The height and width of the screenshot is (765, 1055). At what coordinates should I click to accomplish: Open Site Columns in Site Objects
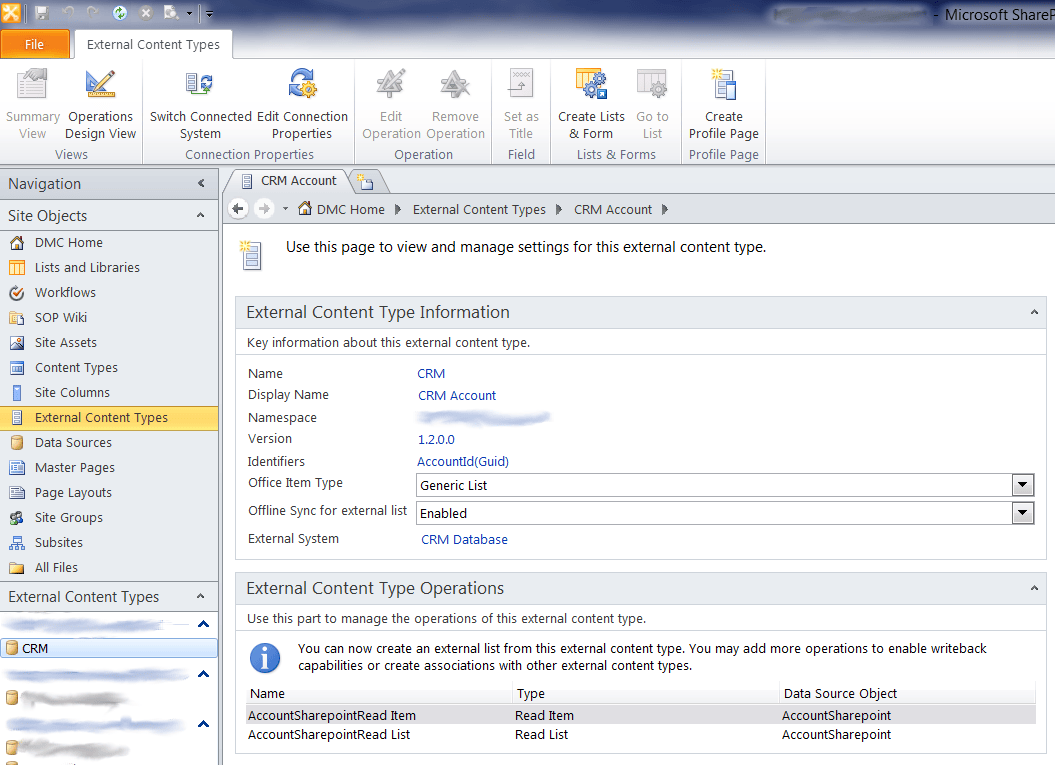coord(72,392)
